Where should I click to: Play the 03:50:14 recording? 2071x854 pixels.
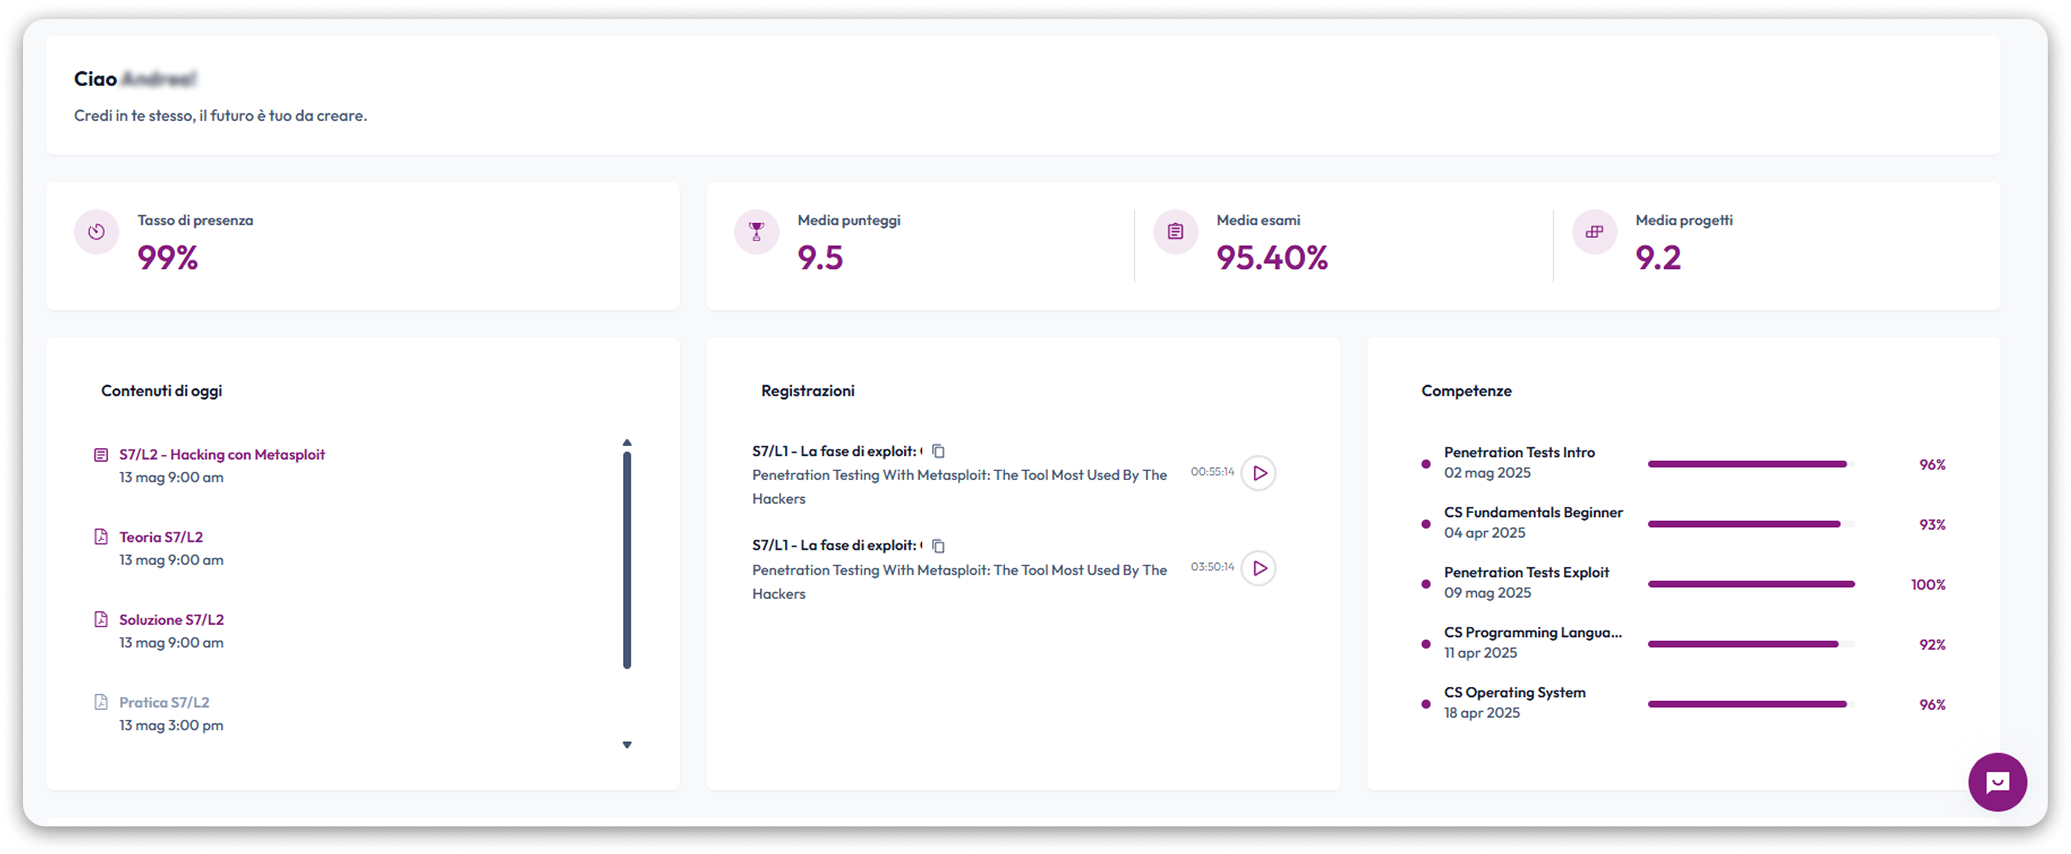(1259, 568)
